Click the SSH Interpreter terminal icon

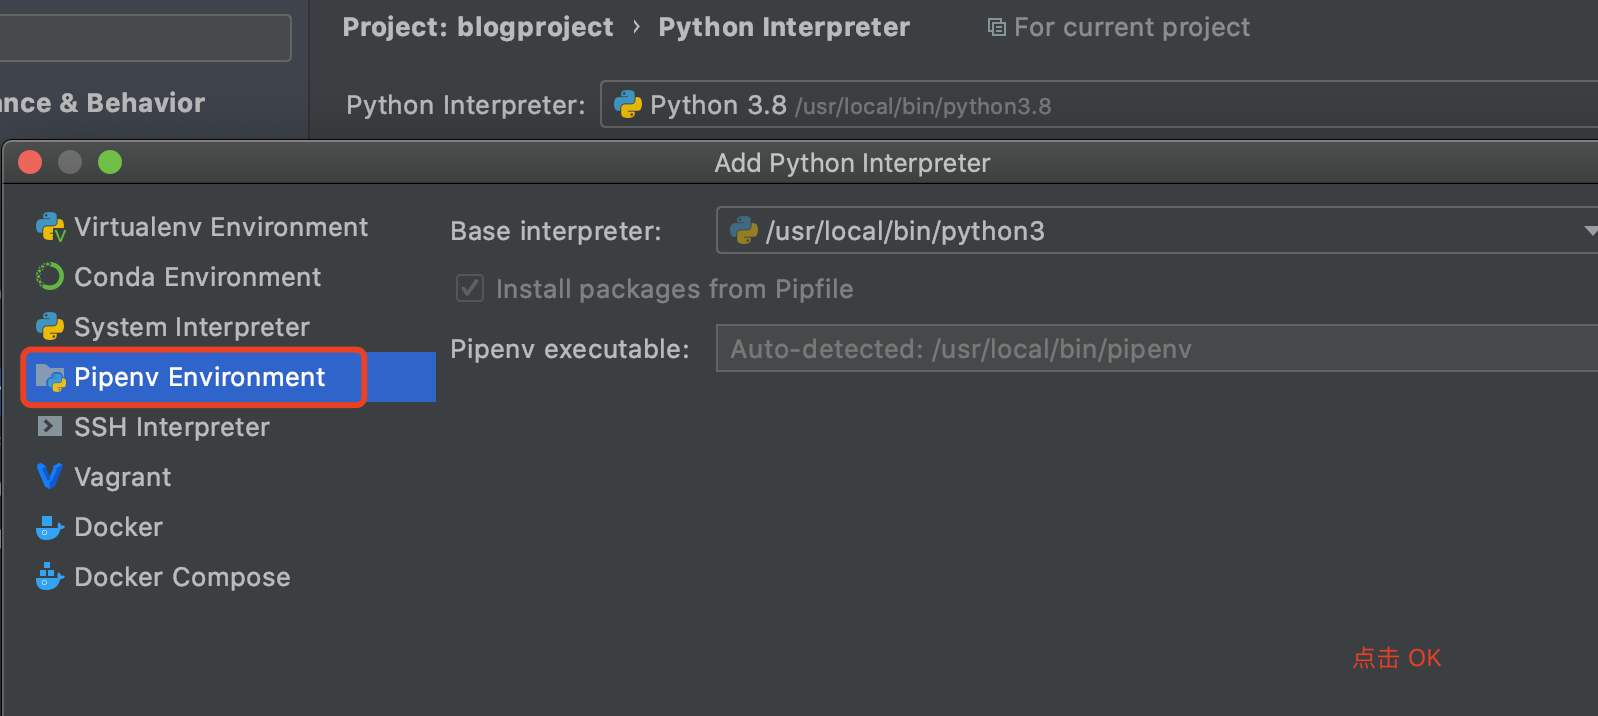[50, 427]
